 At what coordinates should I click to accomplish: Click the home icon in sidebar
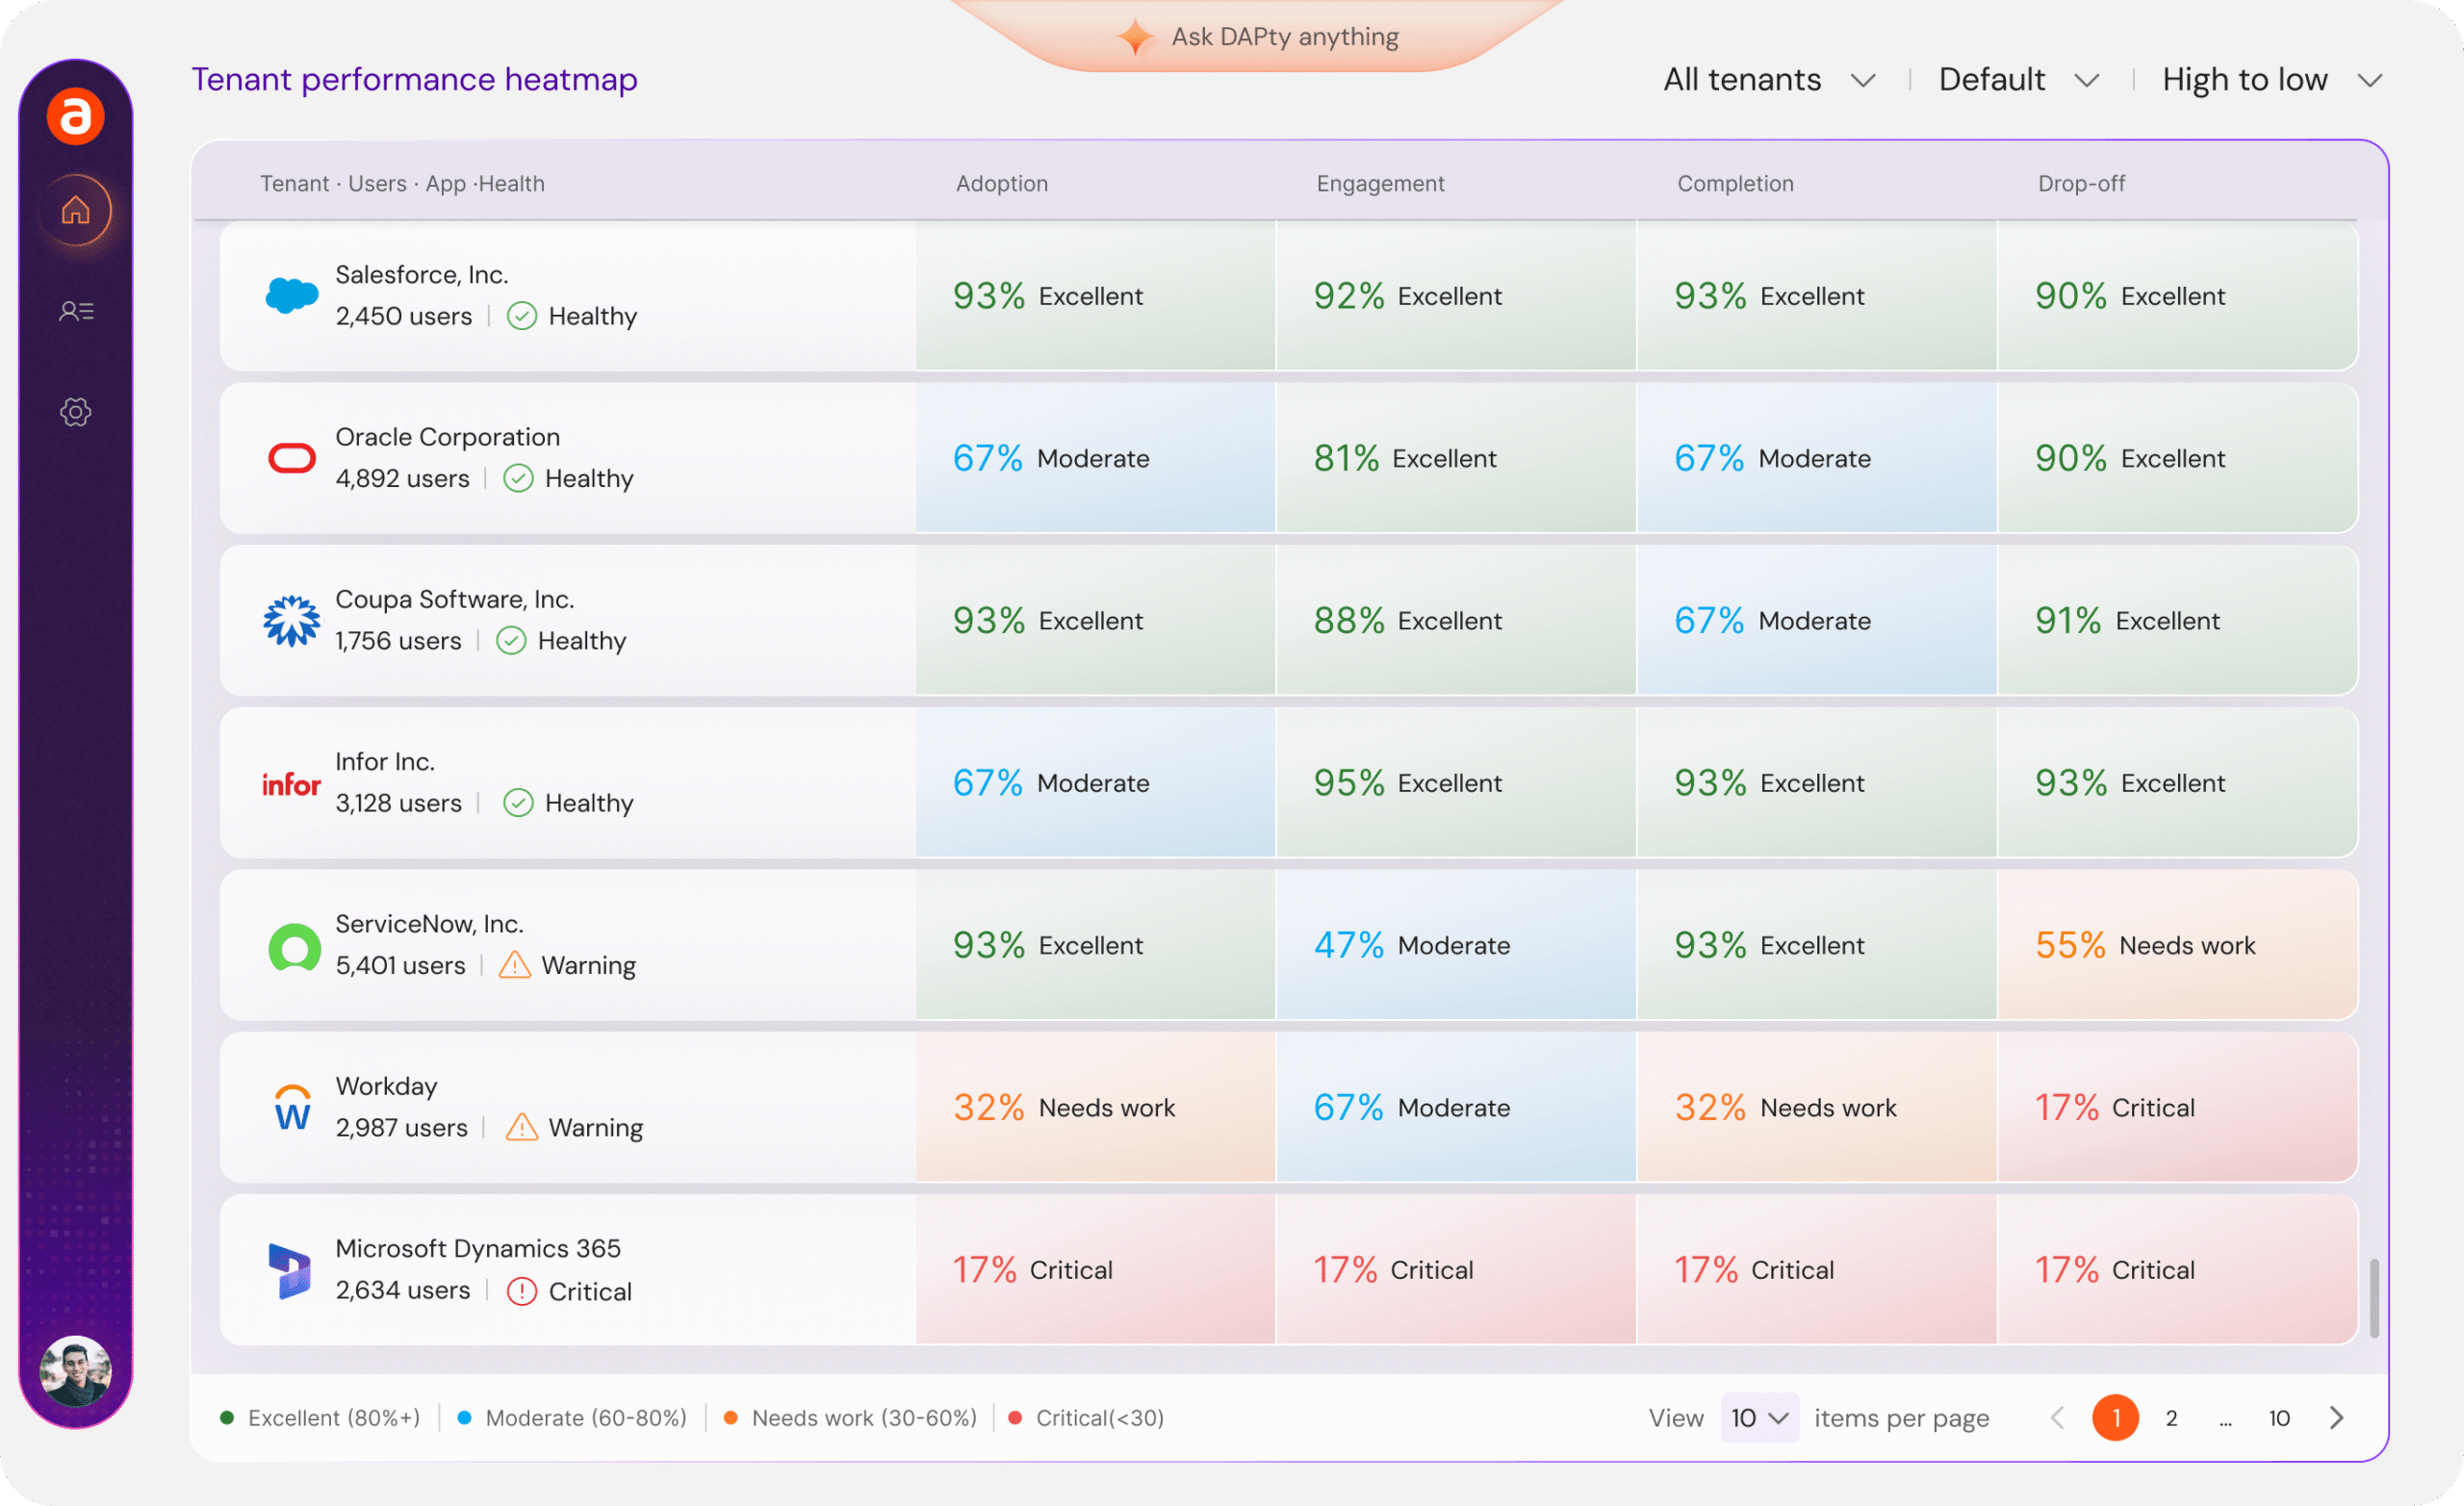pyautogui.click(x=76, y=210)
